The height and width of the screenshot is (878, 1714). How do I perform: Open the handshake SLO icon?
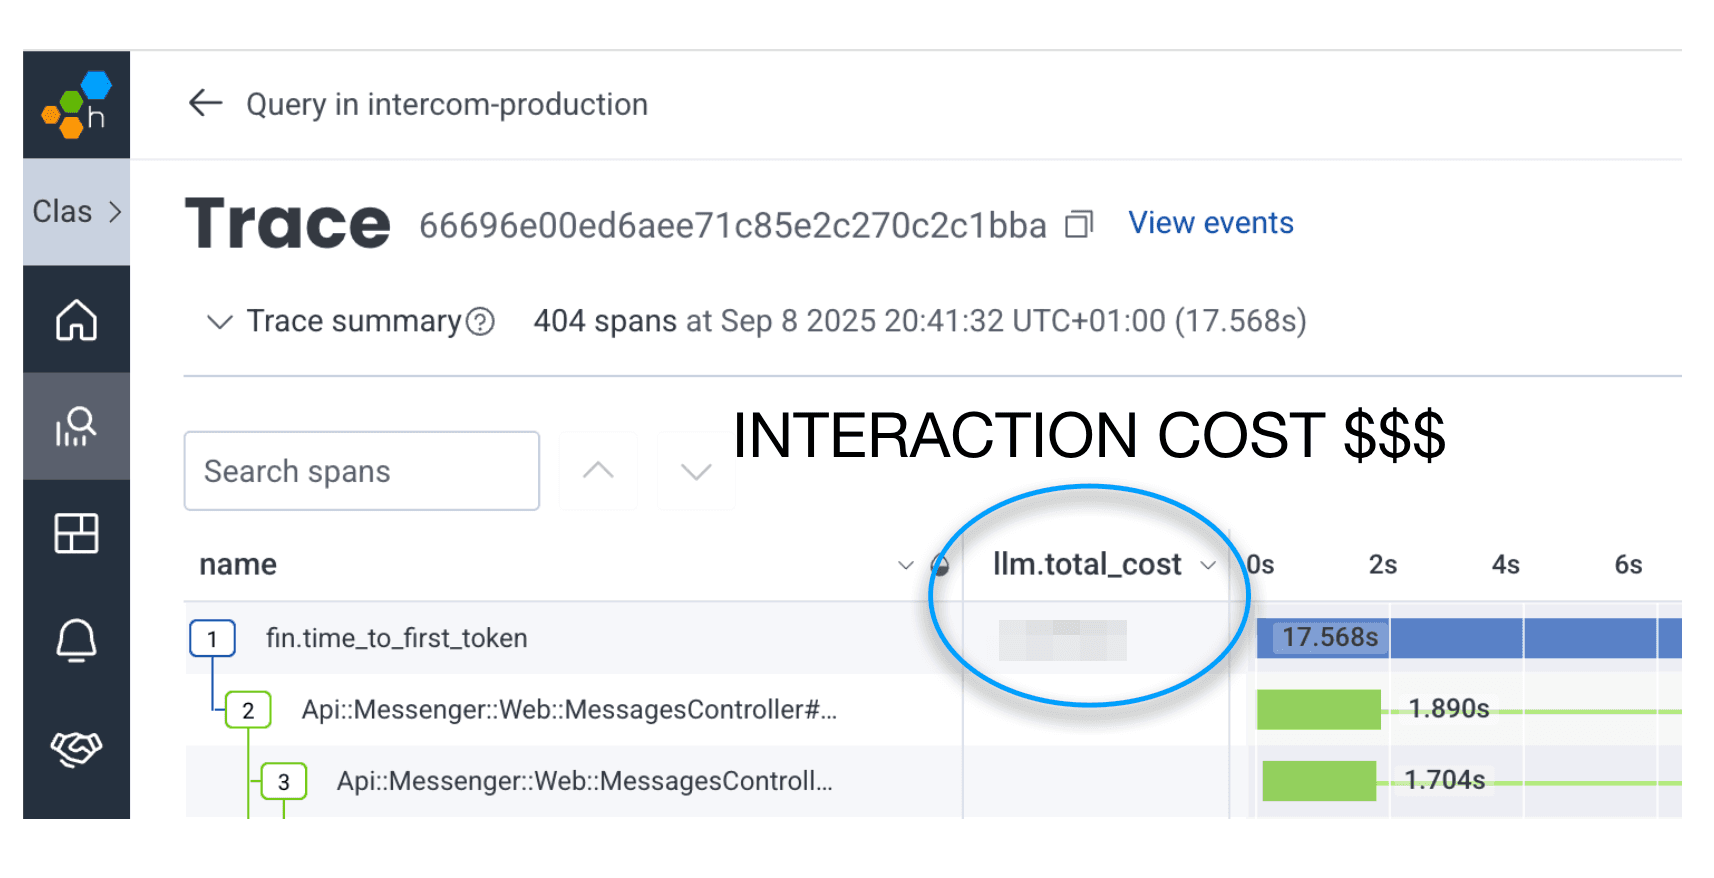[76, 748]
